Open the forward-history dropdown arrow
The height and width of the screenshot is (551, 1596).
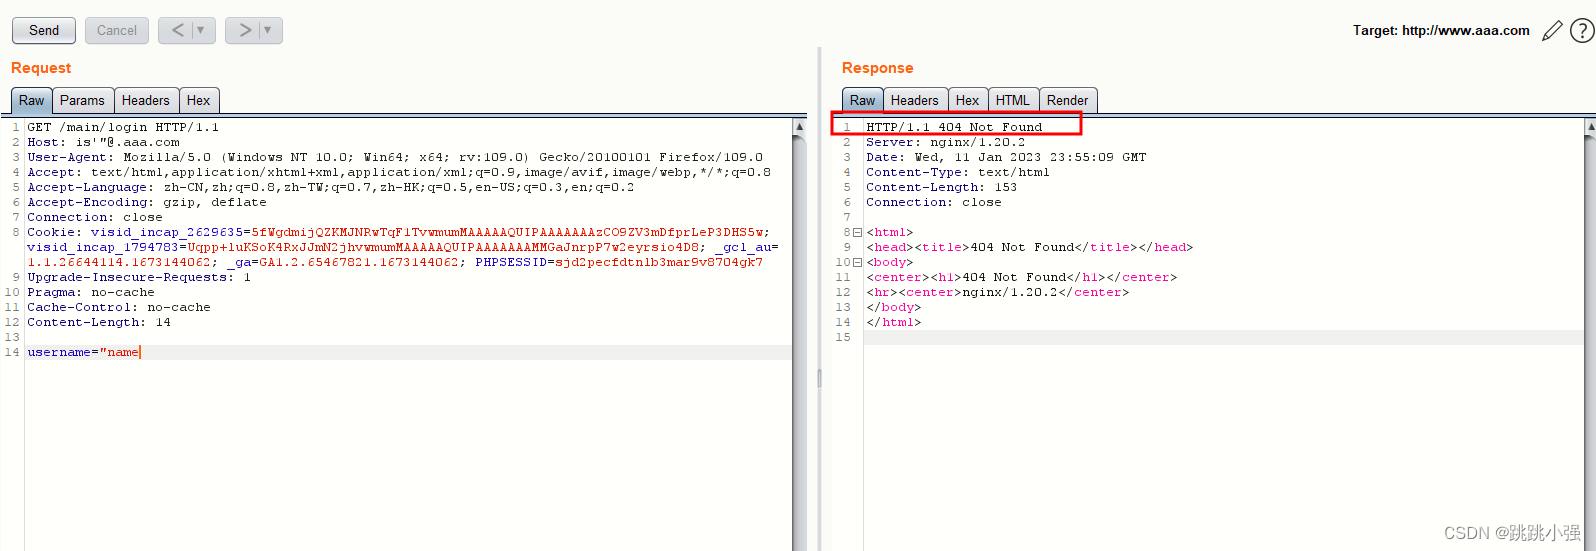click(x=270, y=30)
